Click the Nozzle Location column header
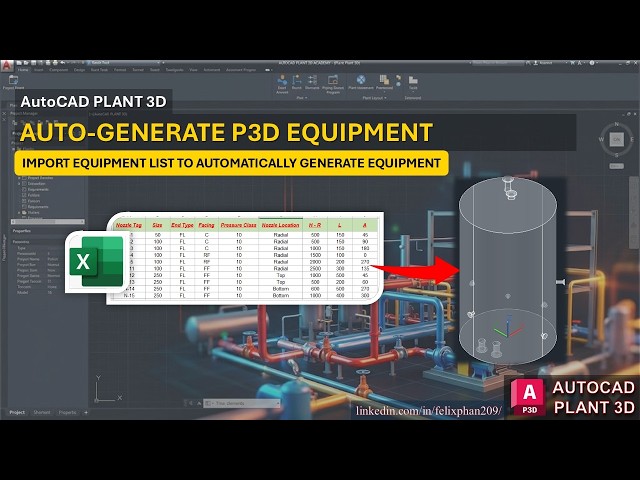Image resolution: width=640 pixels, height=480 pixels. click(280, 225)
